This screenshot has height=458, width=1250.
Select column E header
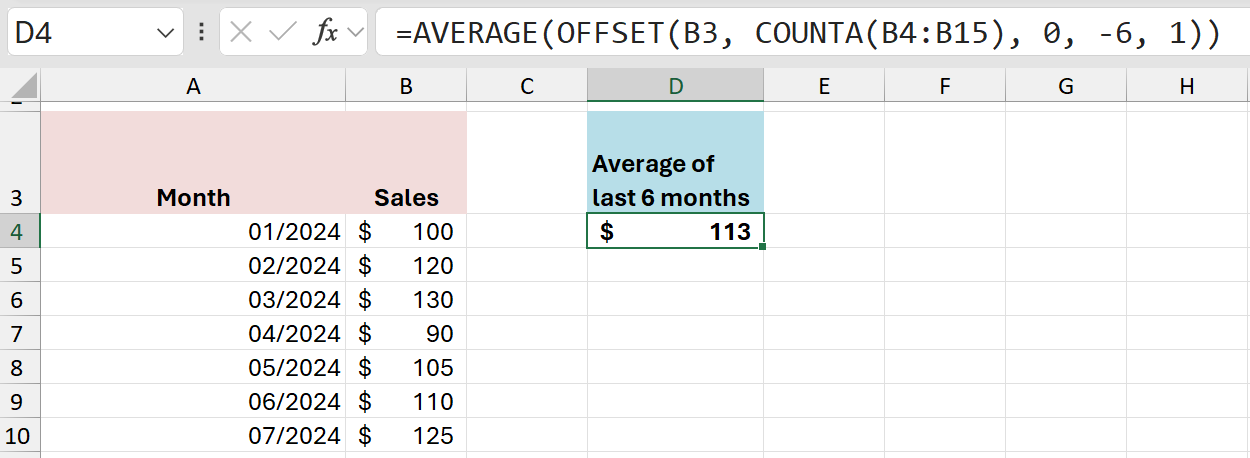click(x=824, y=87)
